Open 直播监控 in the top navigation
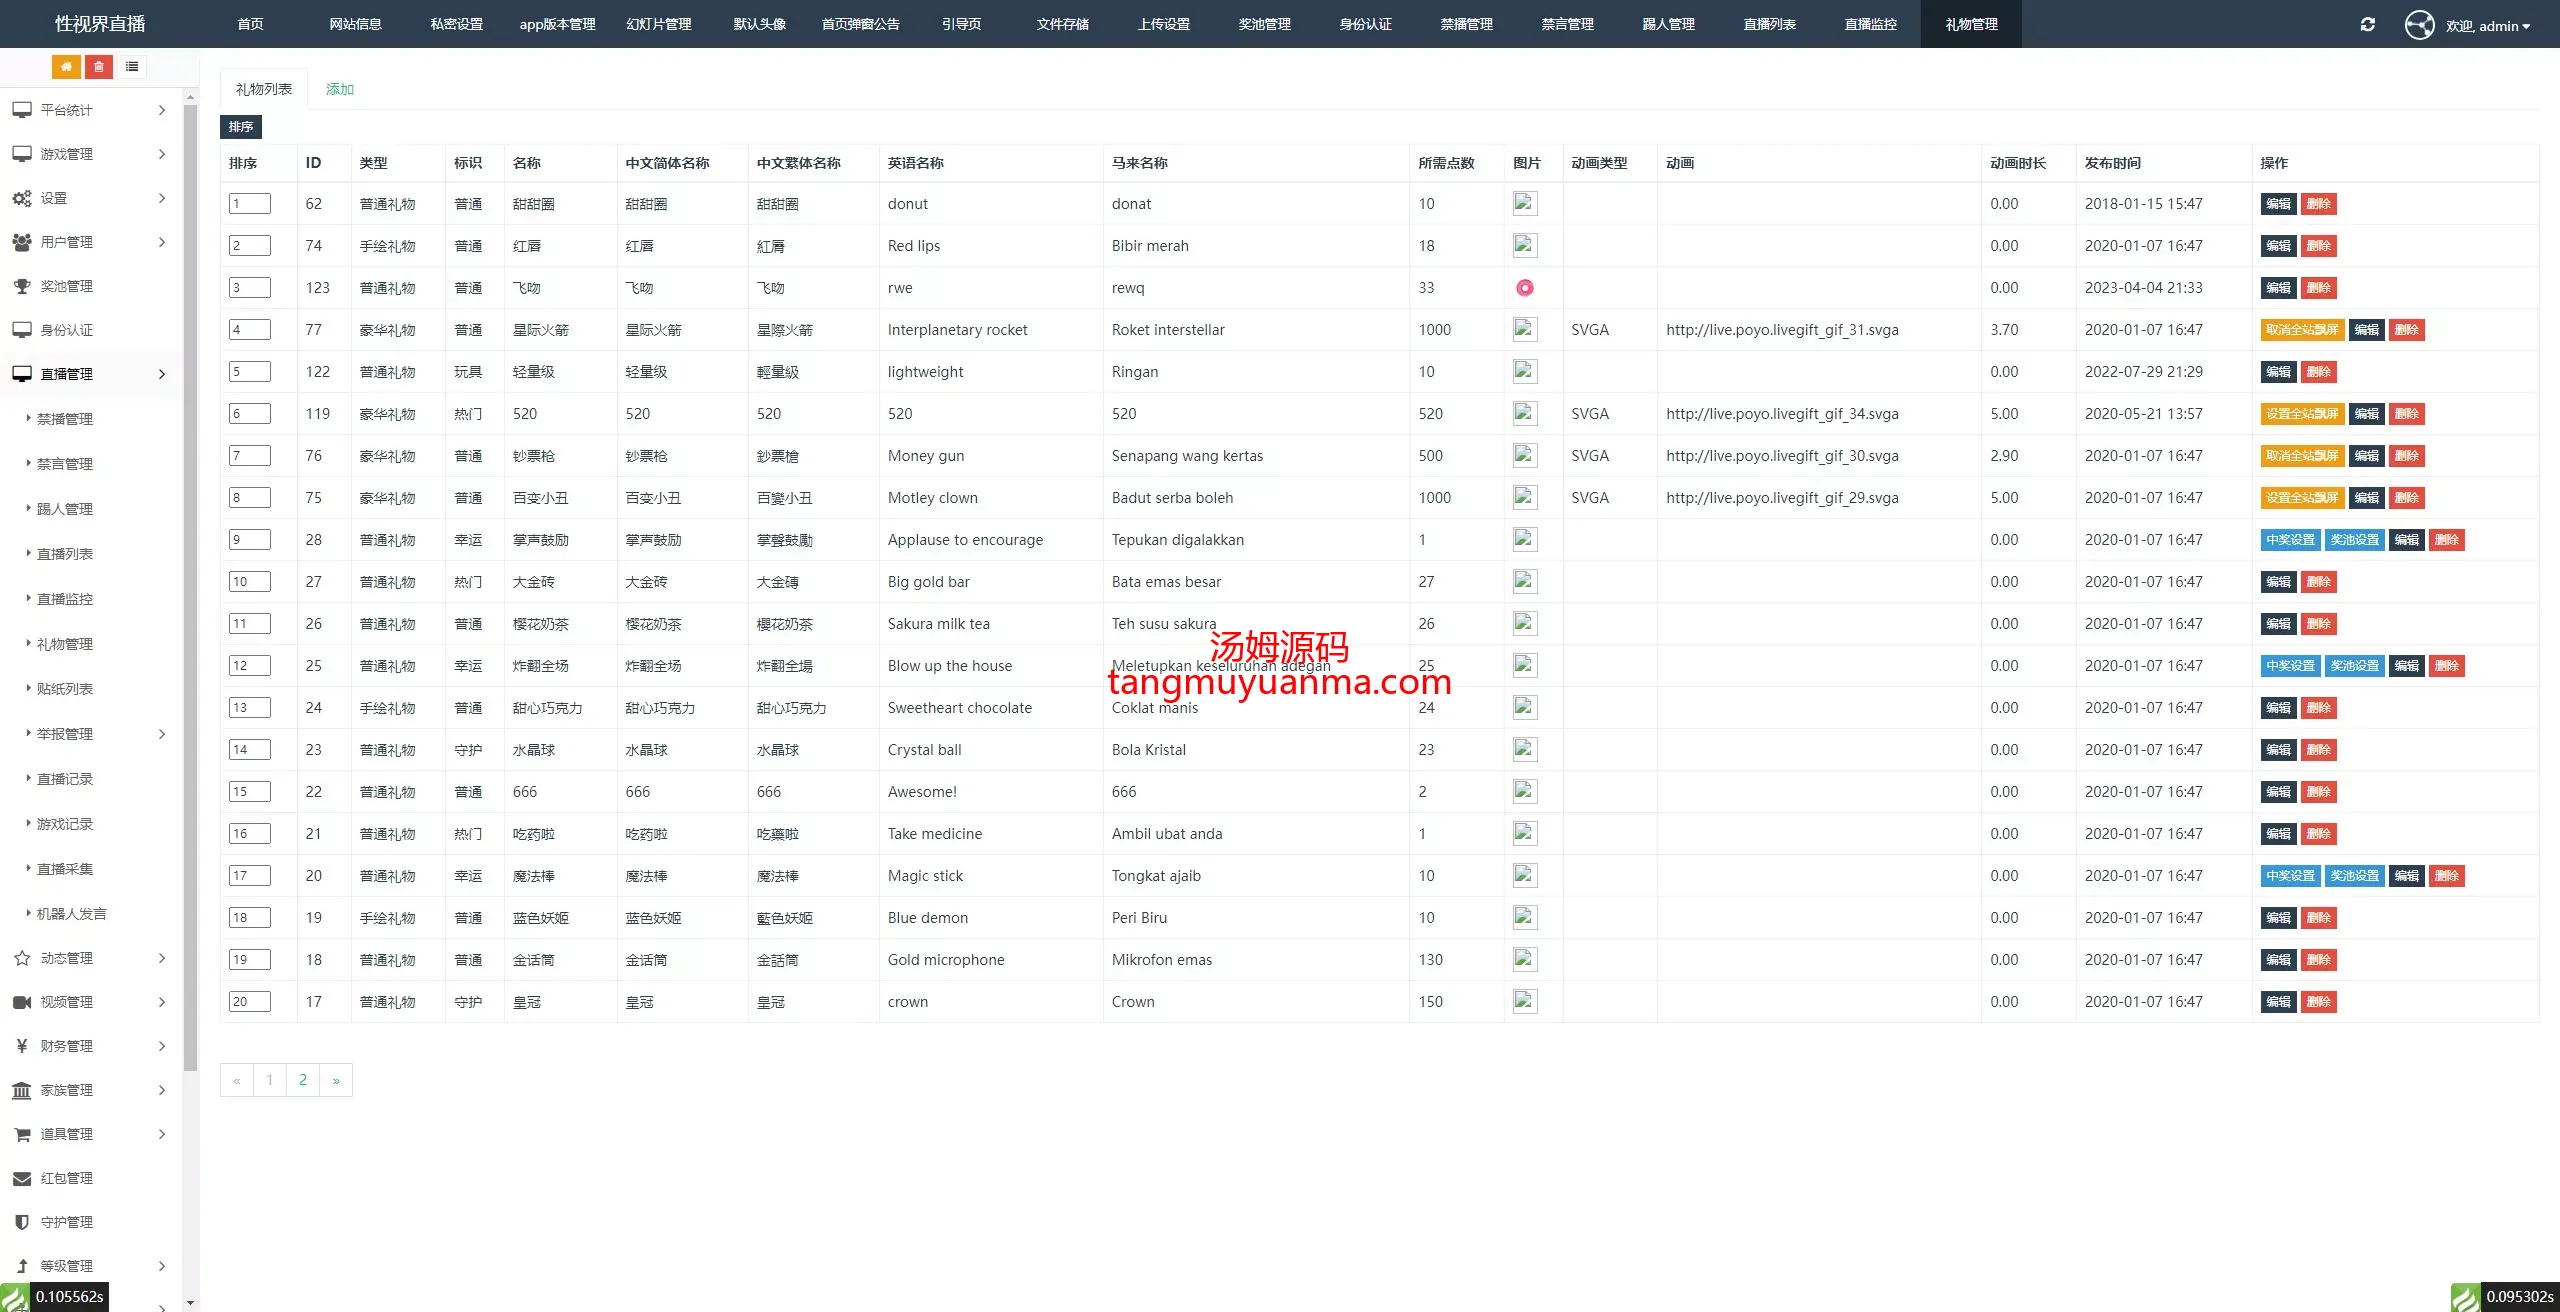This screenshot has height=1312, width=2560. (1870, 24)
